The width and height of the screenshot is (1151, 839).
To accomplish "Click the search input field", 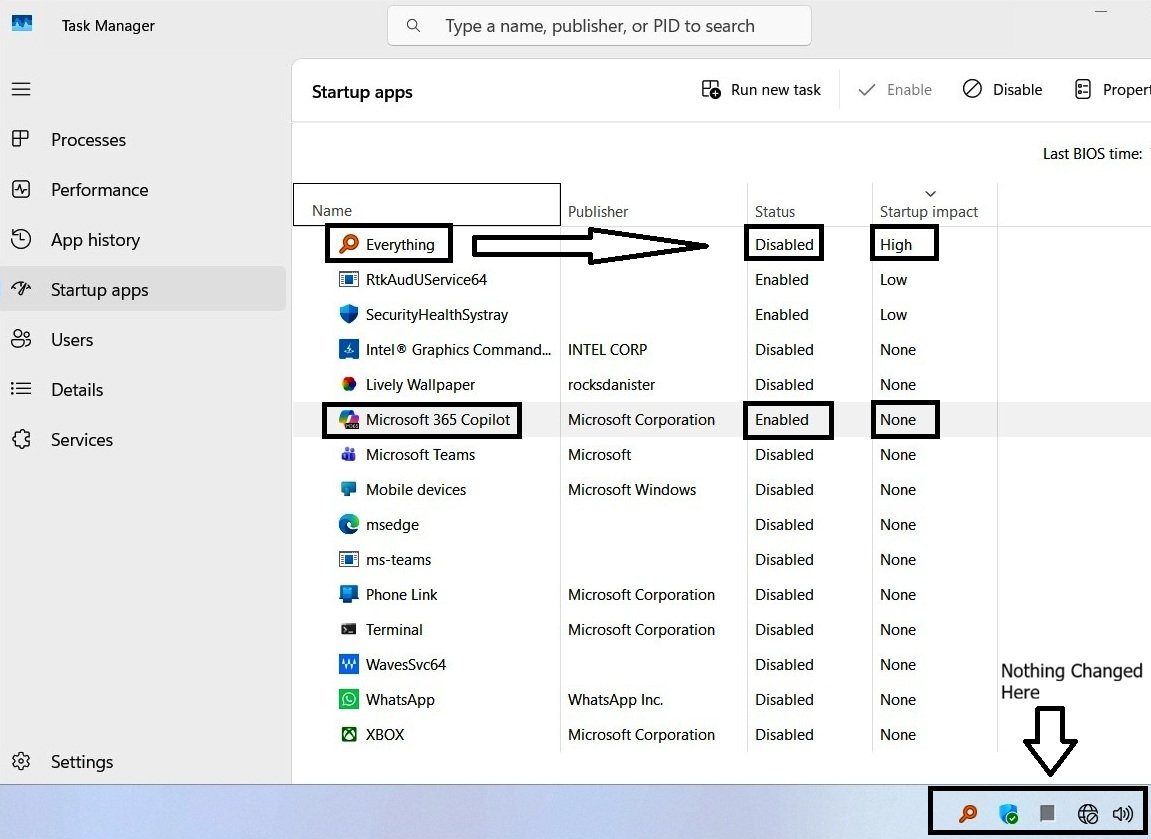I will pyautogui.click(x=599, y=26).
